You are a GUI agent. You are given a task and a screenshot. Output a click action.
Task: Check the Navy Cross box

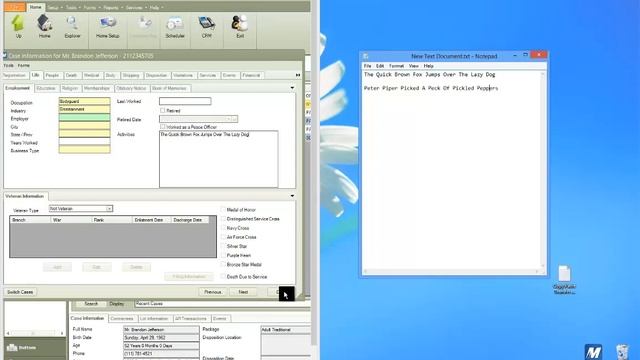[x=223, y=228]
